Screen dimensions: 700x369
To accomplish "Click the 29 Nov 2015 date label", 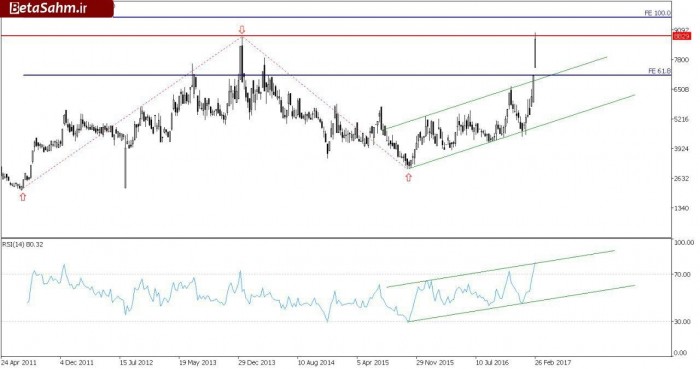I will [435, 363].
